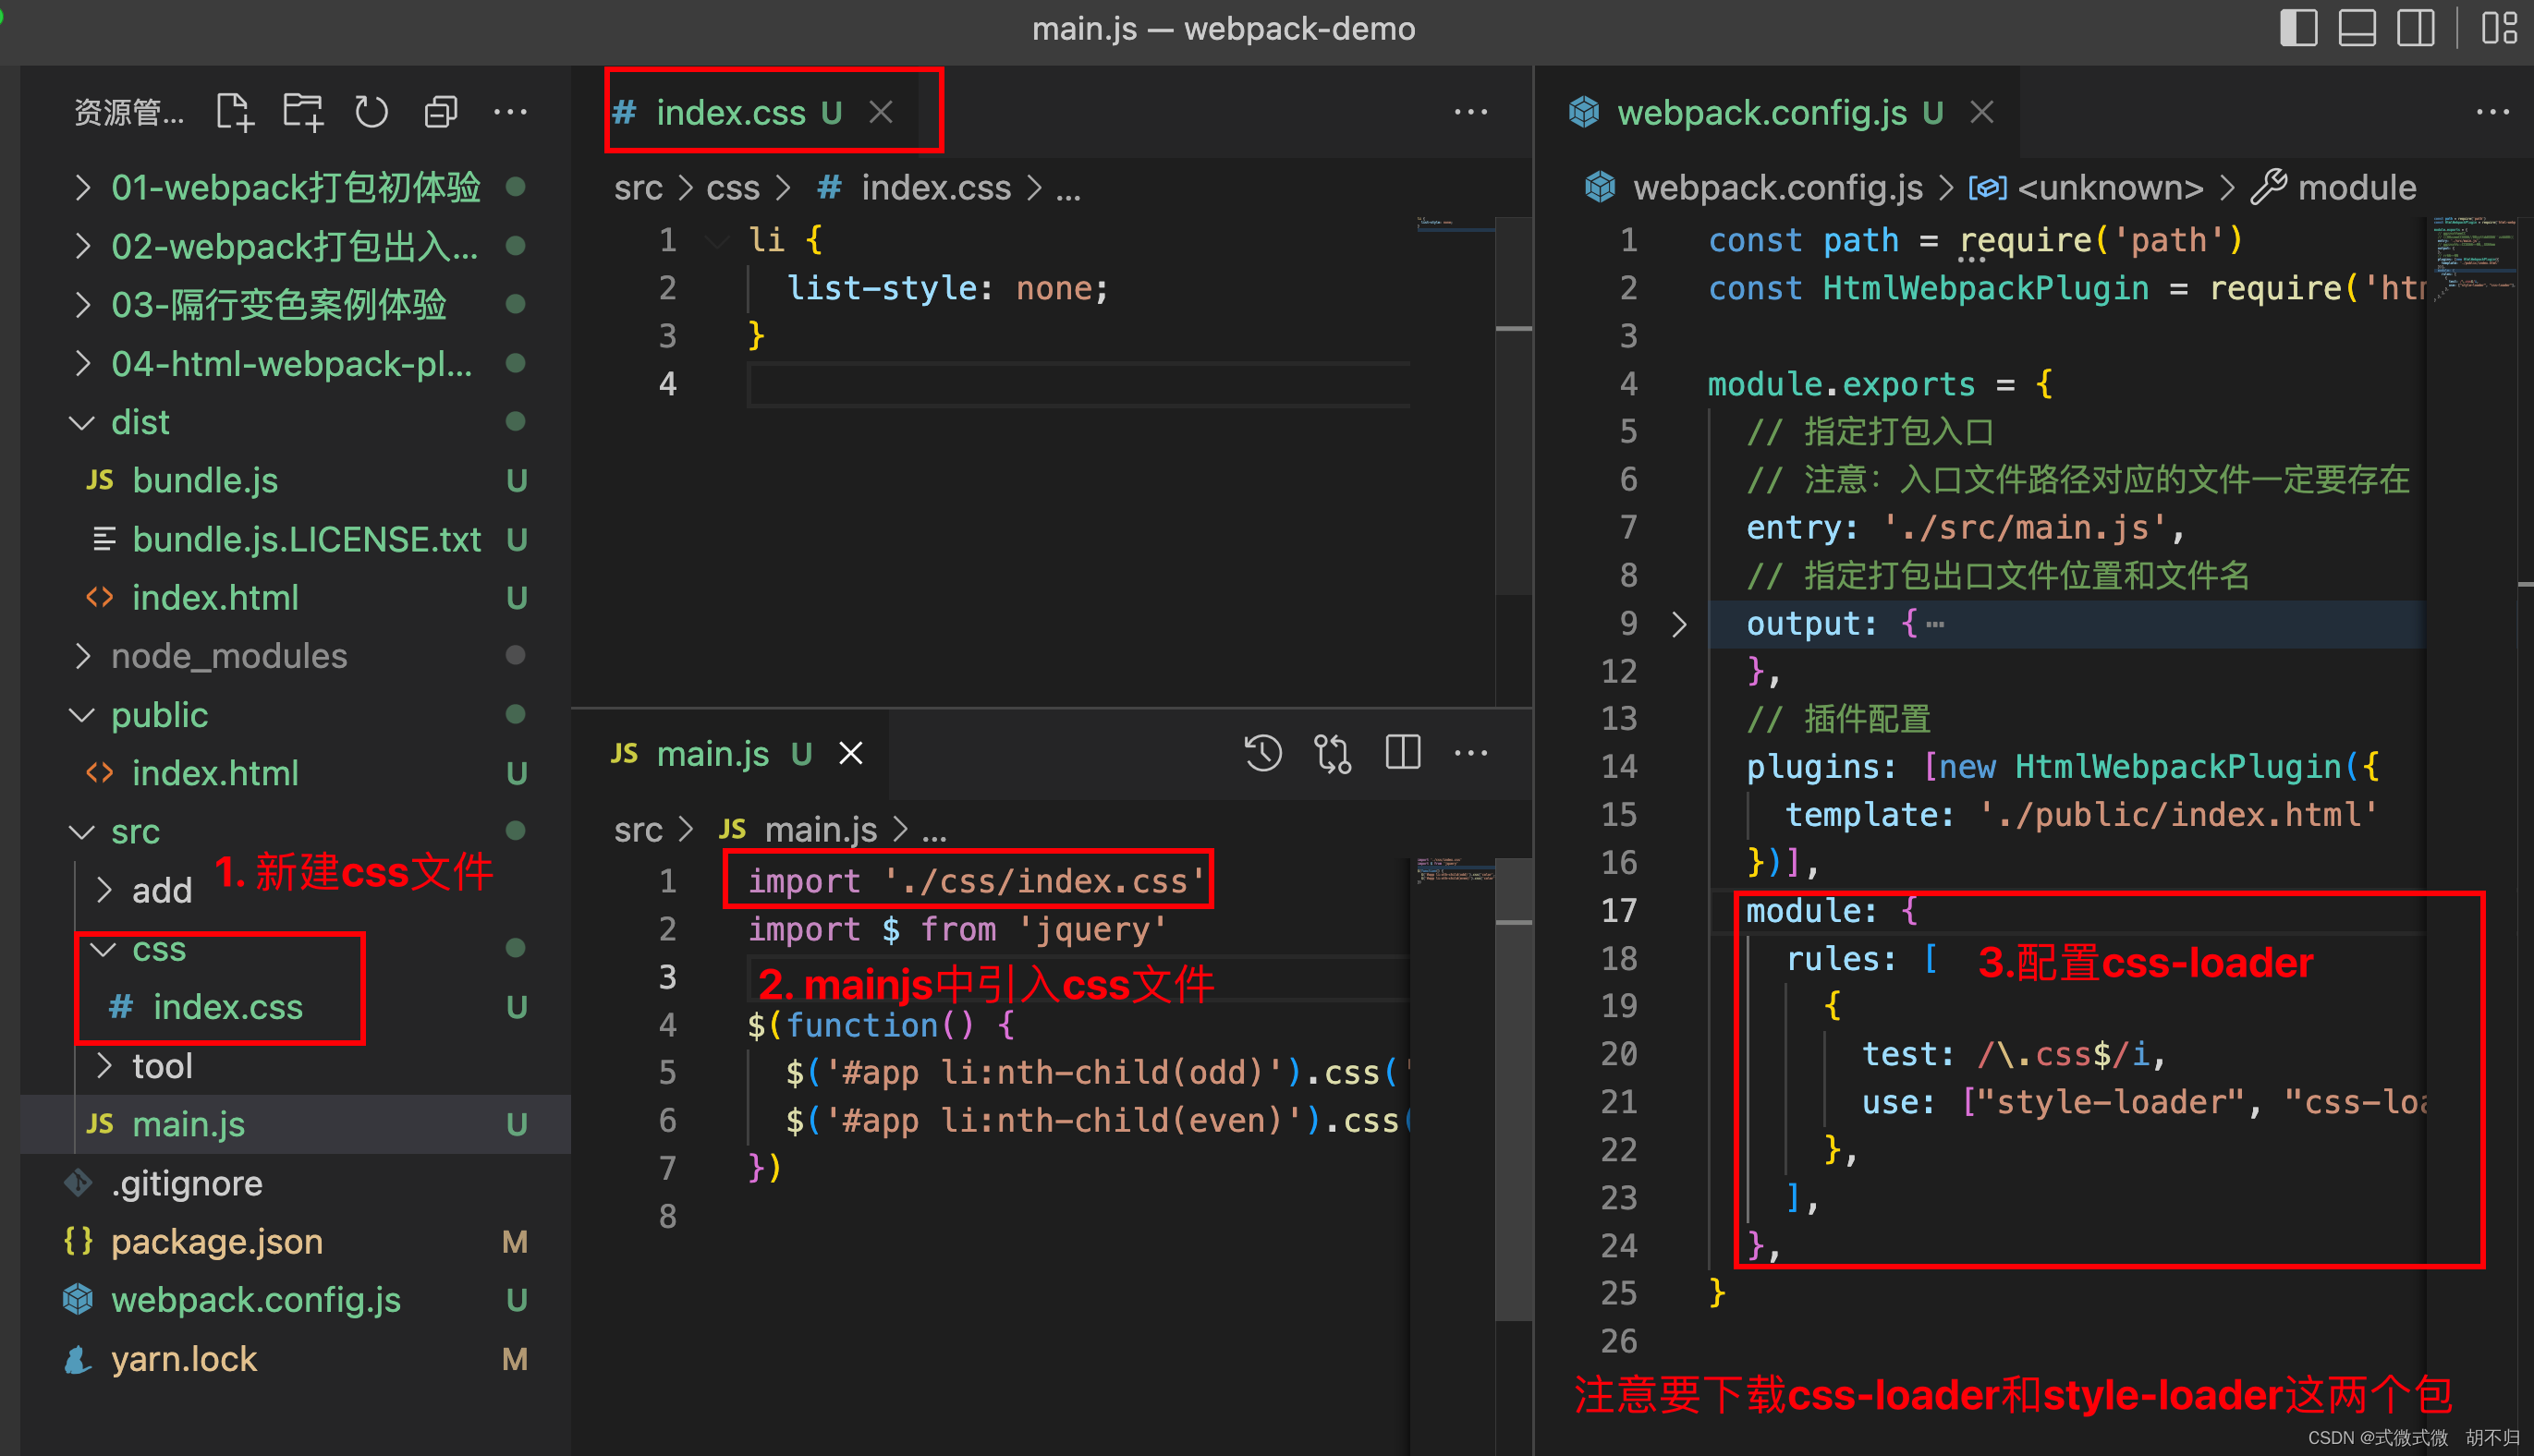This screenshot has height=1456, width=2534.
Task: Open package.json from the file tree
Action: pos(216,1241)
